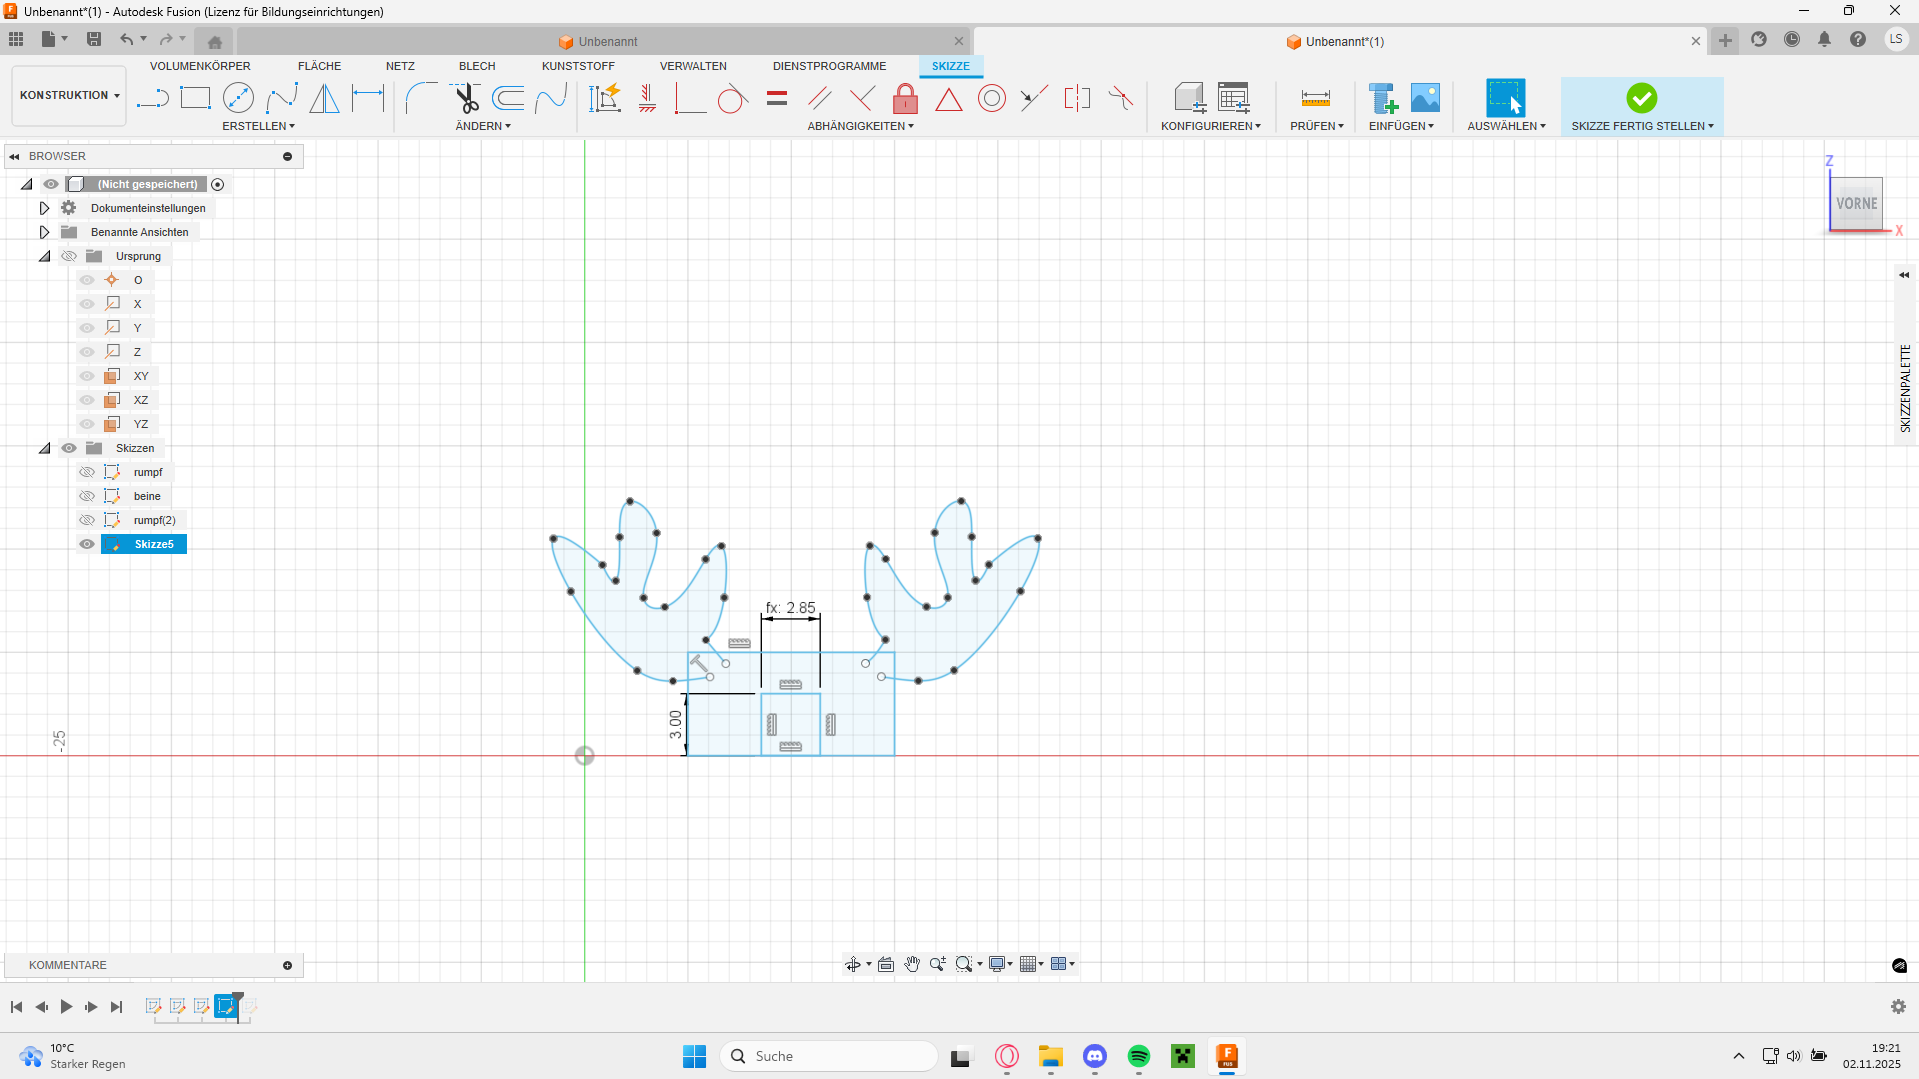This screenshot has width=1919, height=1079.
Task: Switch to the VOLUMENKÖRPER tab
Action: 200,66
